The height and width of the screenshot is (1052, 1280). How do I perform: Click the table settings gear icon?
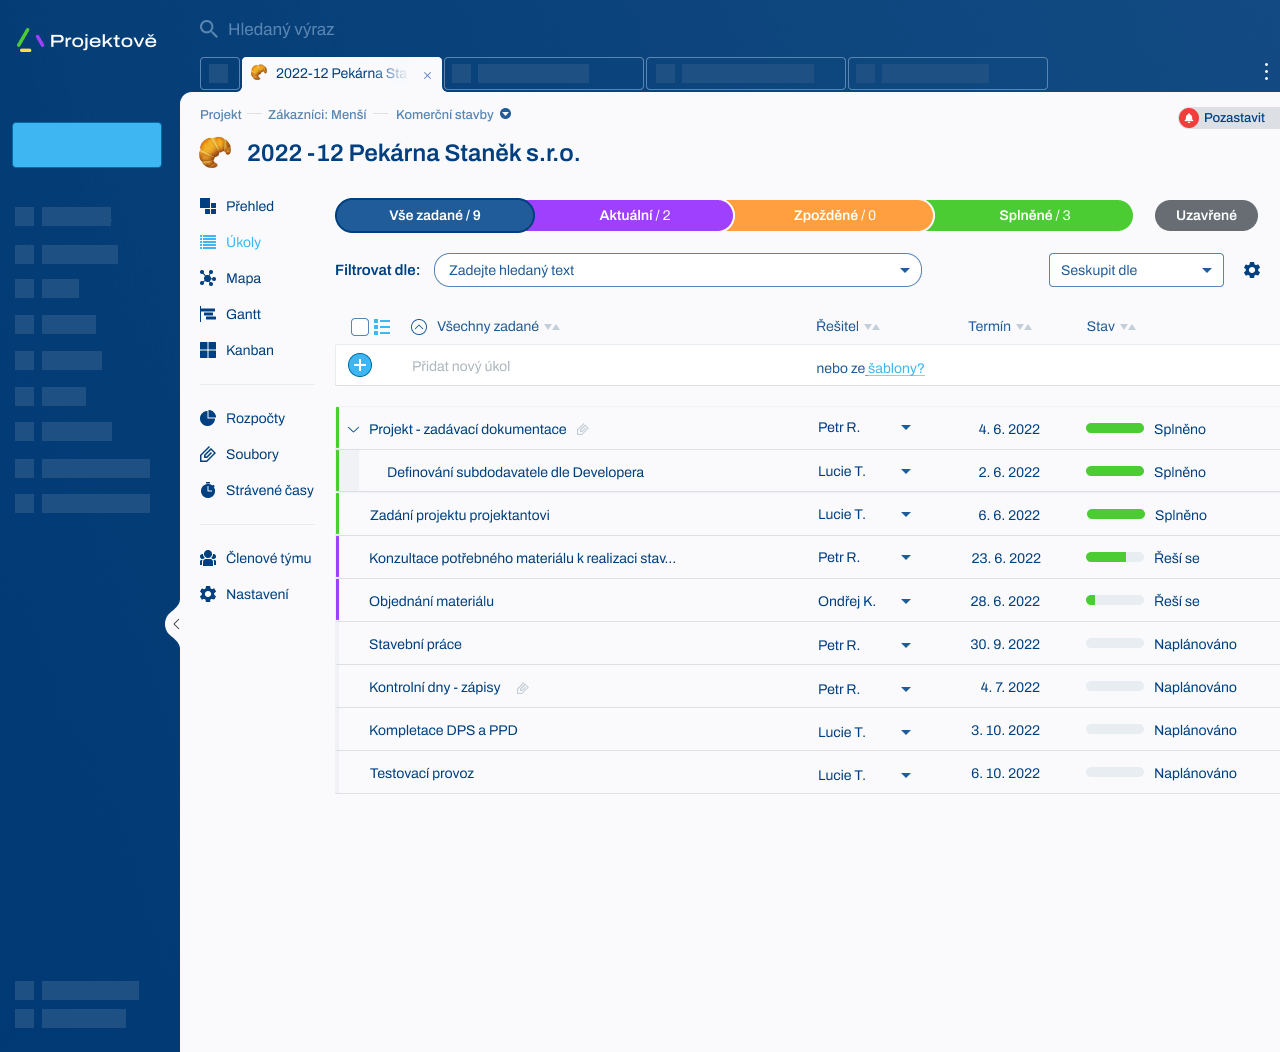(x=1252, y=270)
